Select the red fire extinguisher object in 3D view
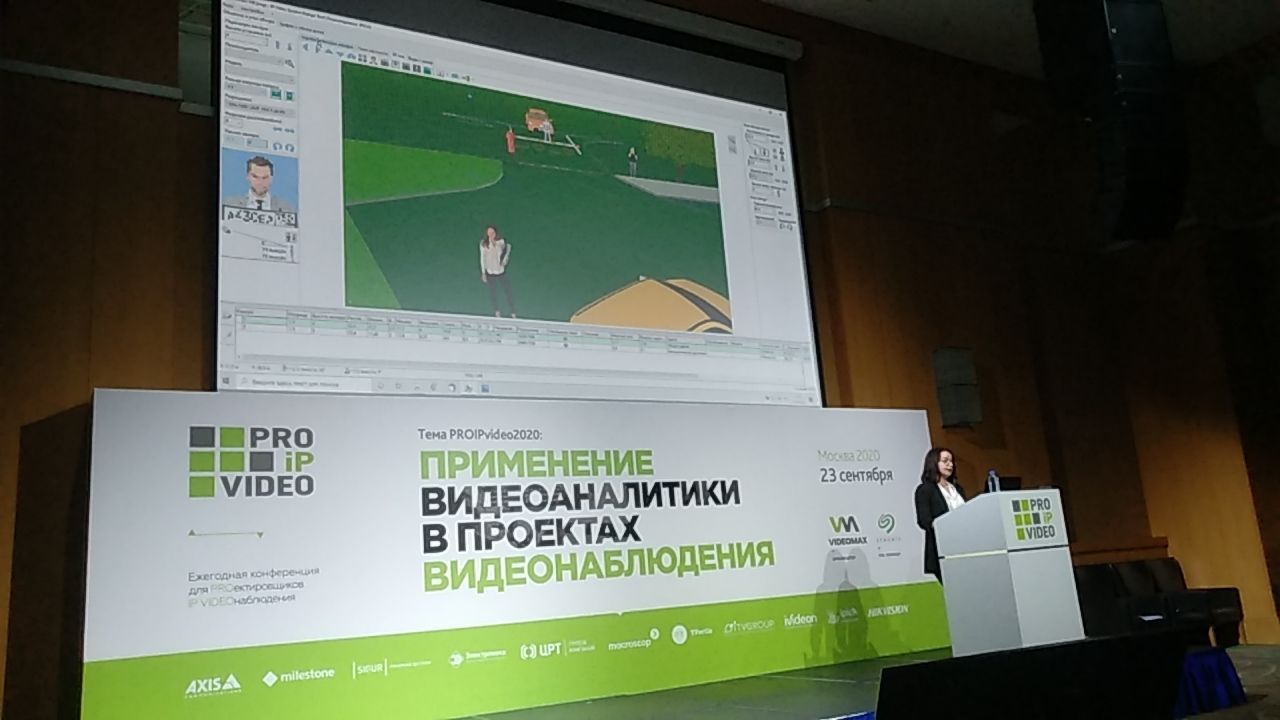This screenshot has width=1280, height=720. pos(510,139)
